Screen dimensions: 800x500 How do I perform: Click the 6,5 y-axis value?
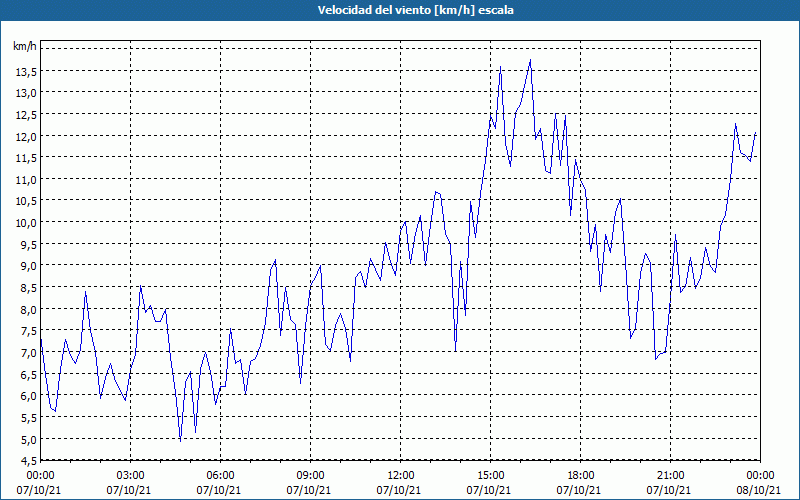[x=28, y=376]
